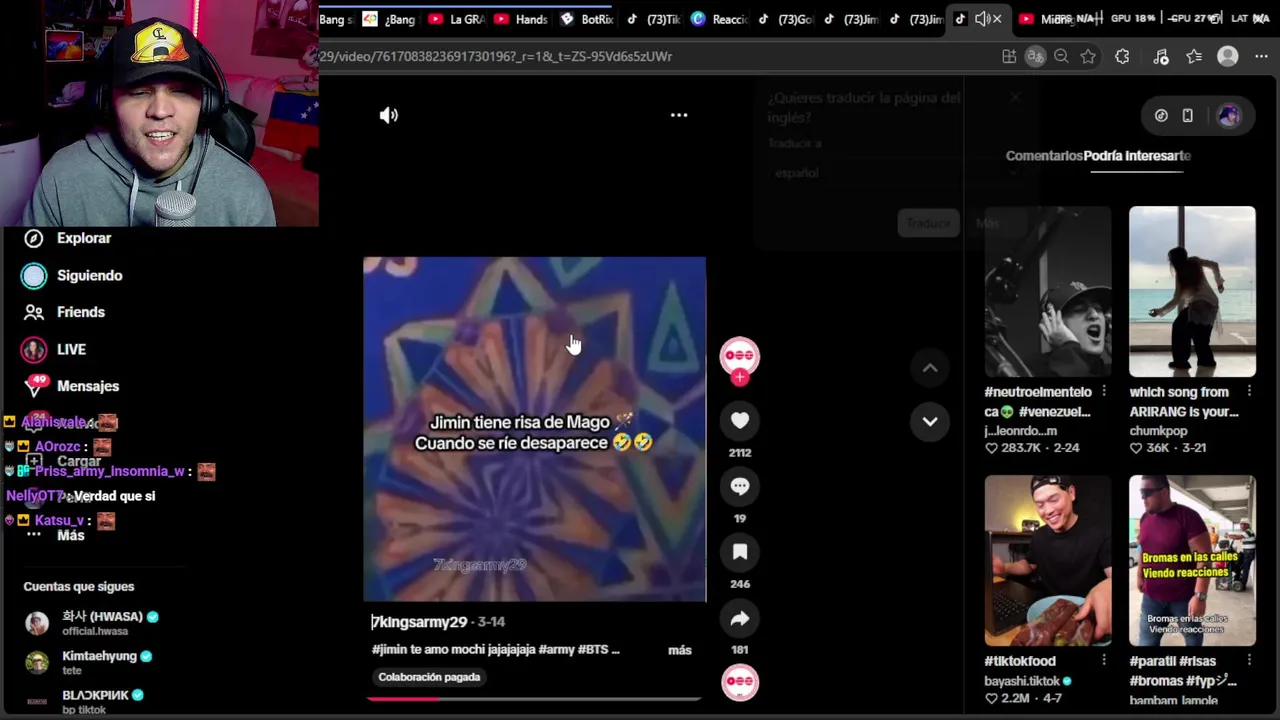1280x720 pixels.
Task: Open the Kimtaehyung followed account
Action: [x=89, y=662]
